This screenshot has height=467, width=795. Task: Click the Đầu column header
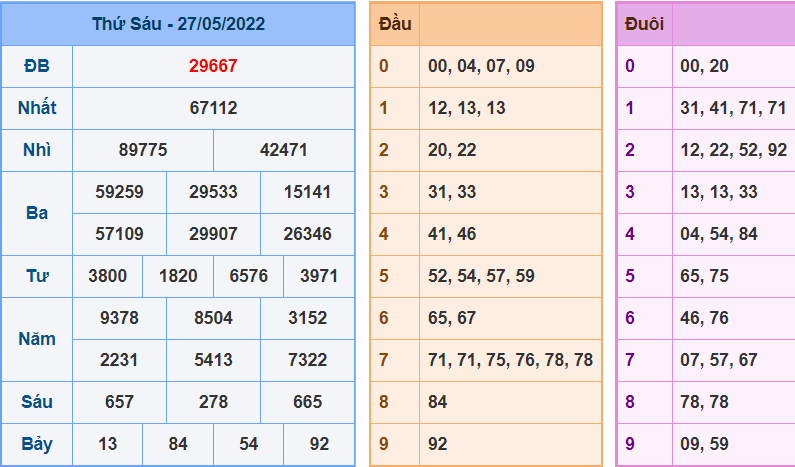click(395, 24)
